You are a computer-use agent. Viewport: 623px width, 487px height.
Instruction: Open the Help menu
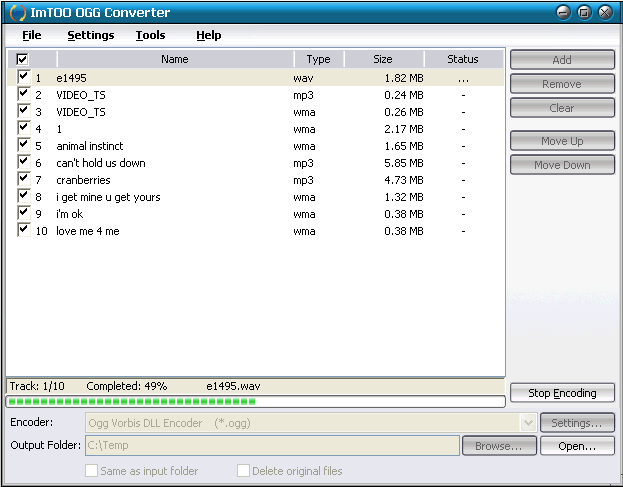208,35
